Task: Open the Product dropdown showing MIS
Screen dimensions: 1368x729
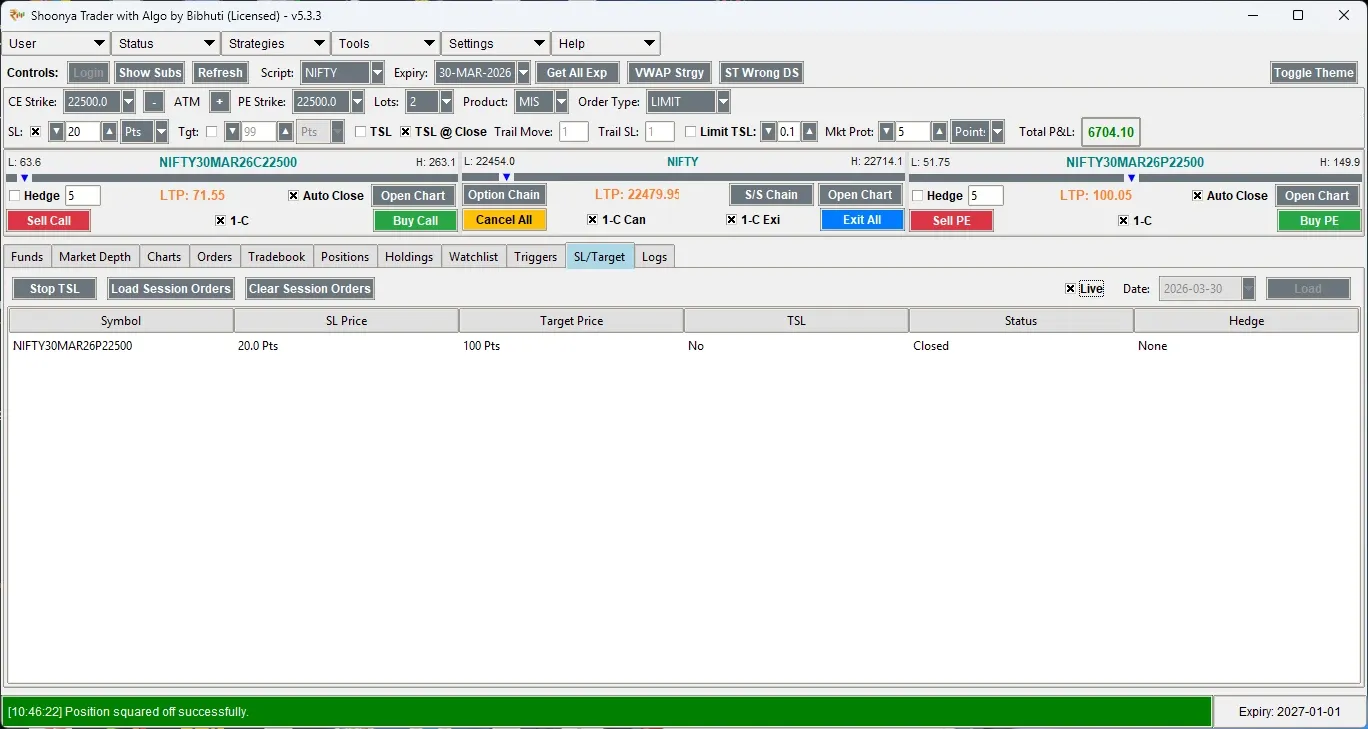Action: click(x=561, y=102)
